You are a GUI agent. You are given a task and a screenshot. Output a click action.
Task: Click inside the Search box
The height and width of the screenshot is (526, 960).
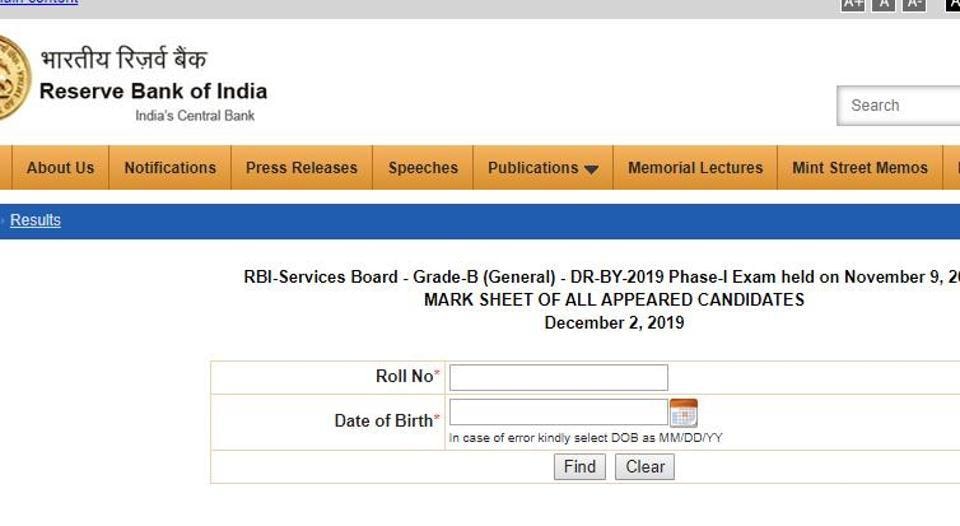coord(899,105)
